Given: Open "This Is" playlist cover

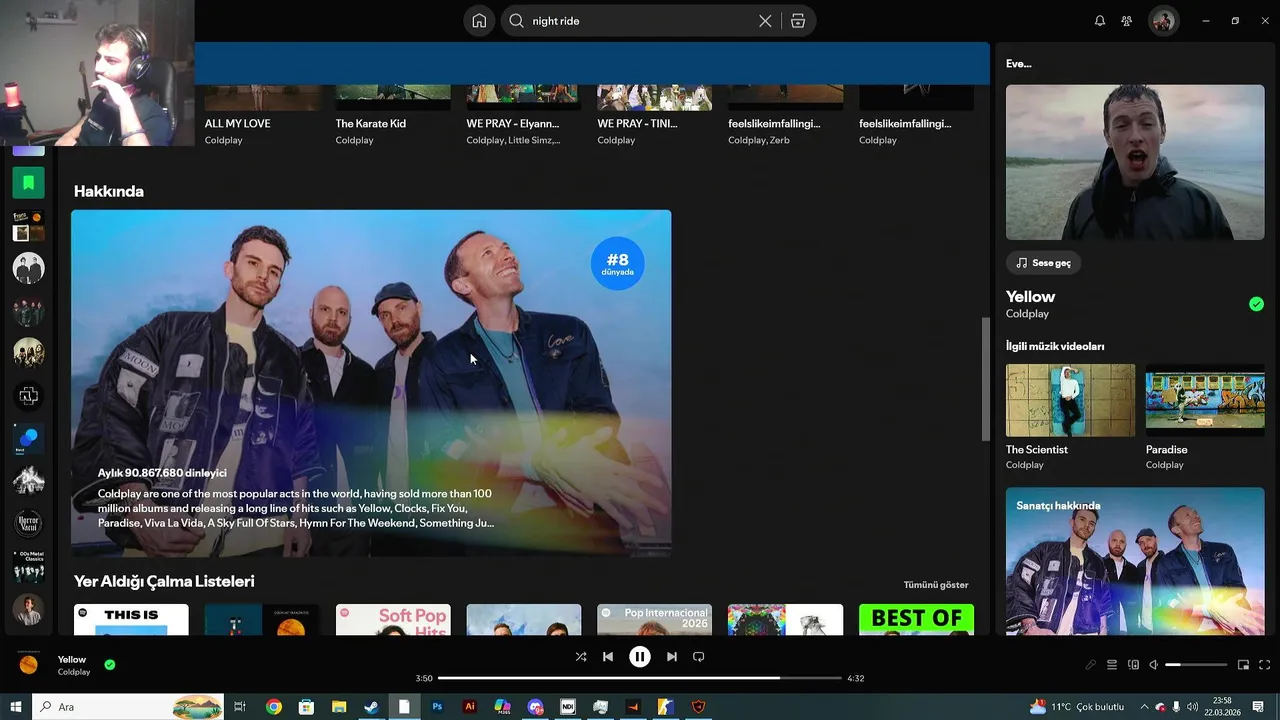Looking at the screenshot, I should tap(131, 619).
